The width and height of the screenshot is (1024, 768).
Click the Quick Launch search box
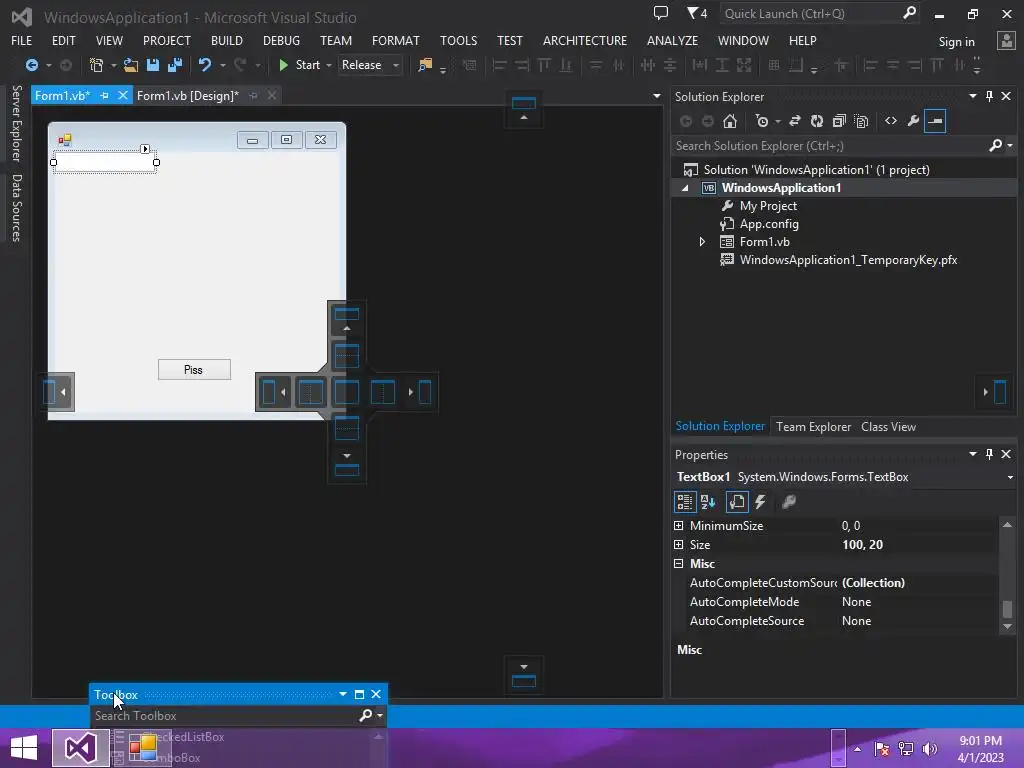(x=820, y=13)
